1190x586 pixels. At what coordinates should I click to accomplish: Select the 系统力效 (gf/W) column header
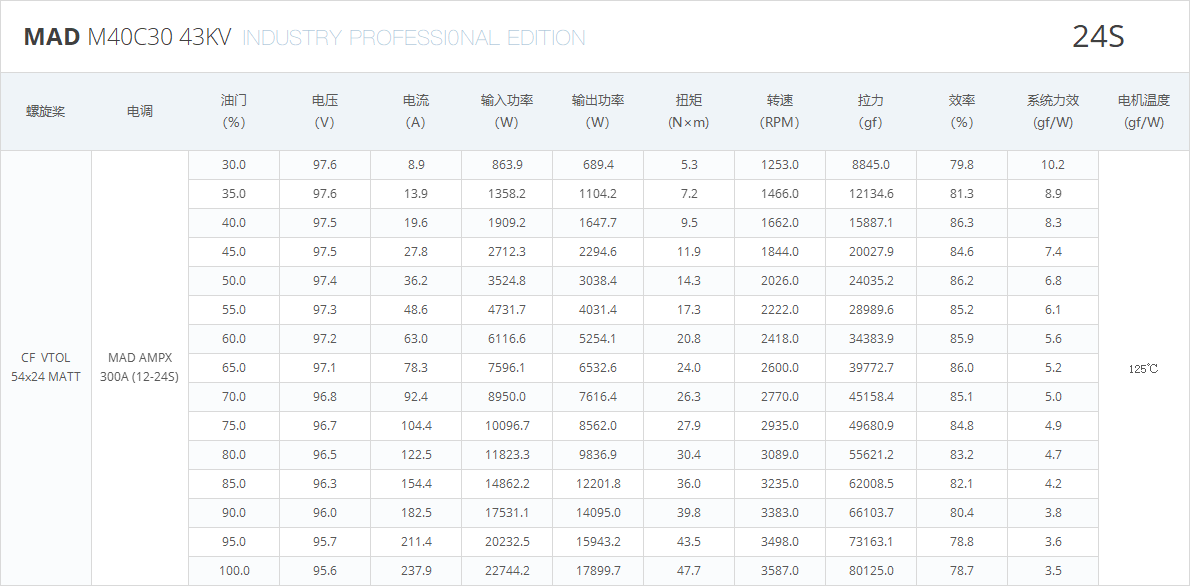(x=1053, y=111)
